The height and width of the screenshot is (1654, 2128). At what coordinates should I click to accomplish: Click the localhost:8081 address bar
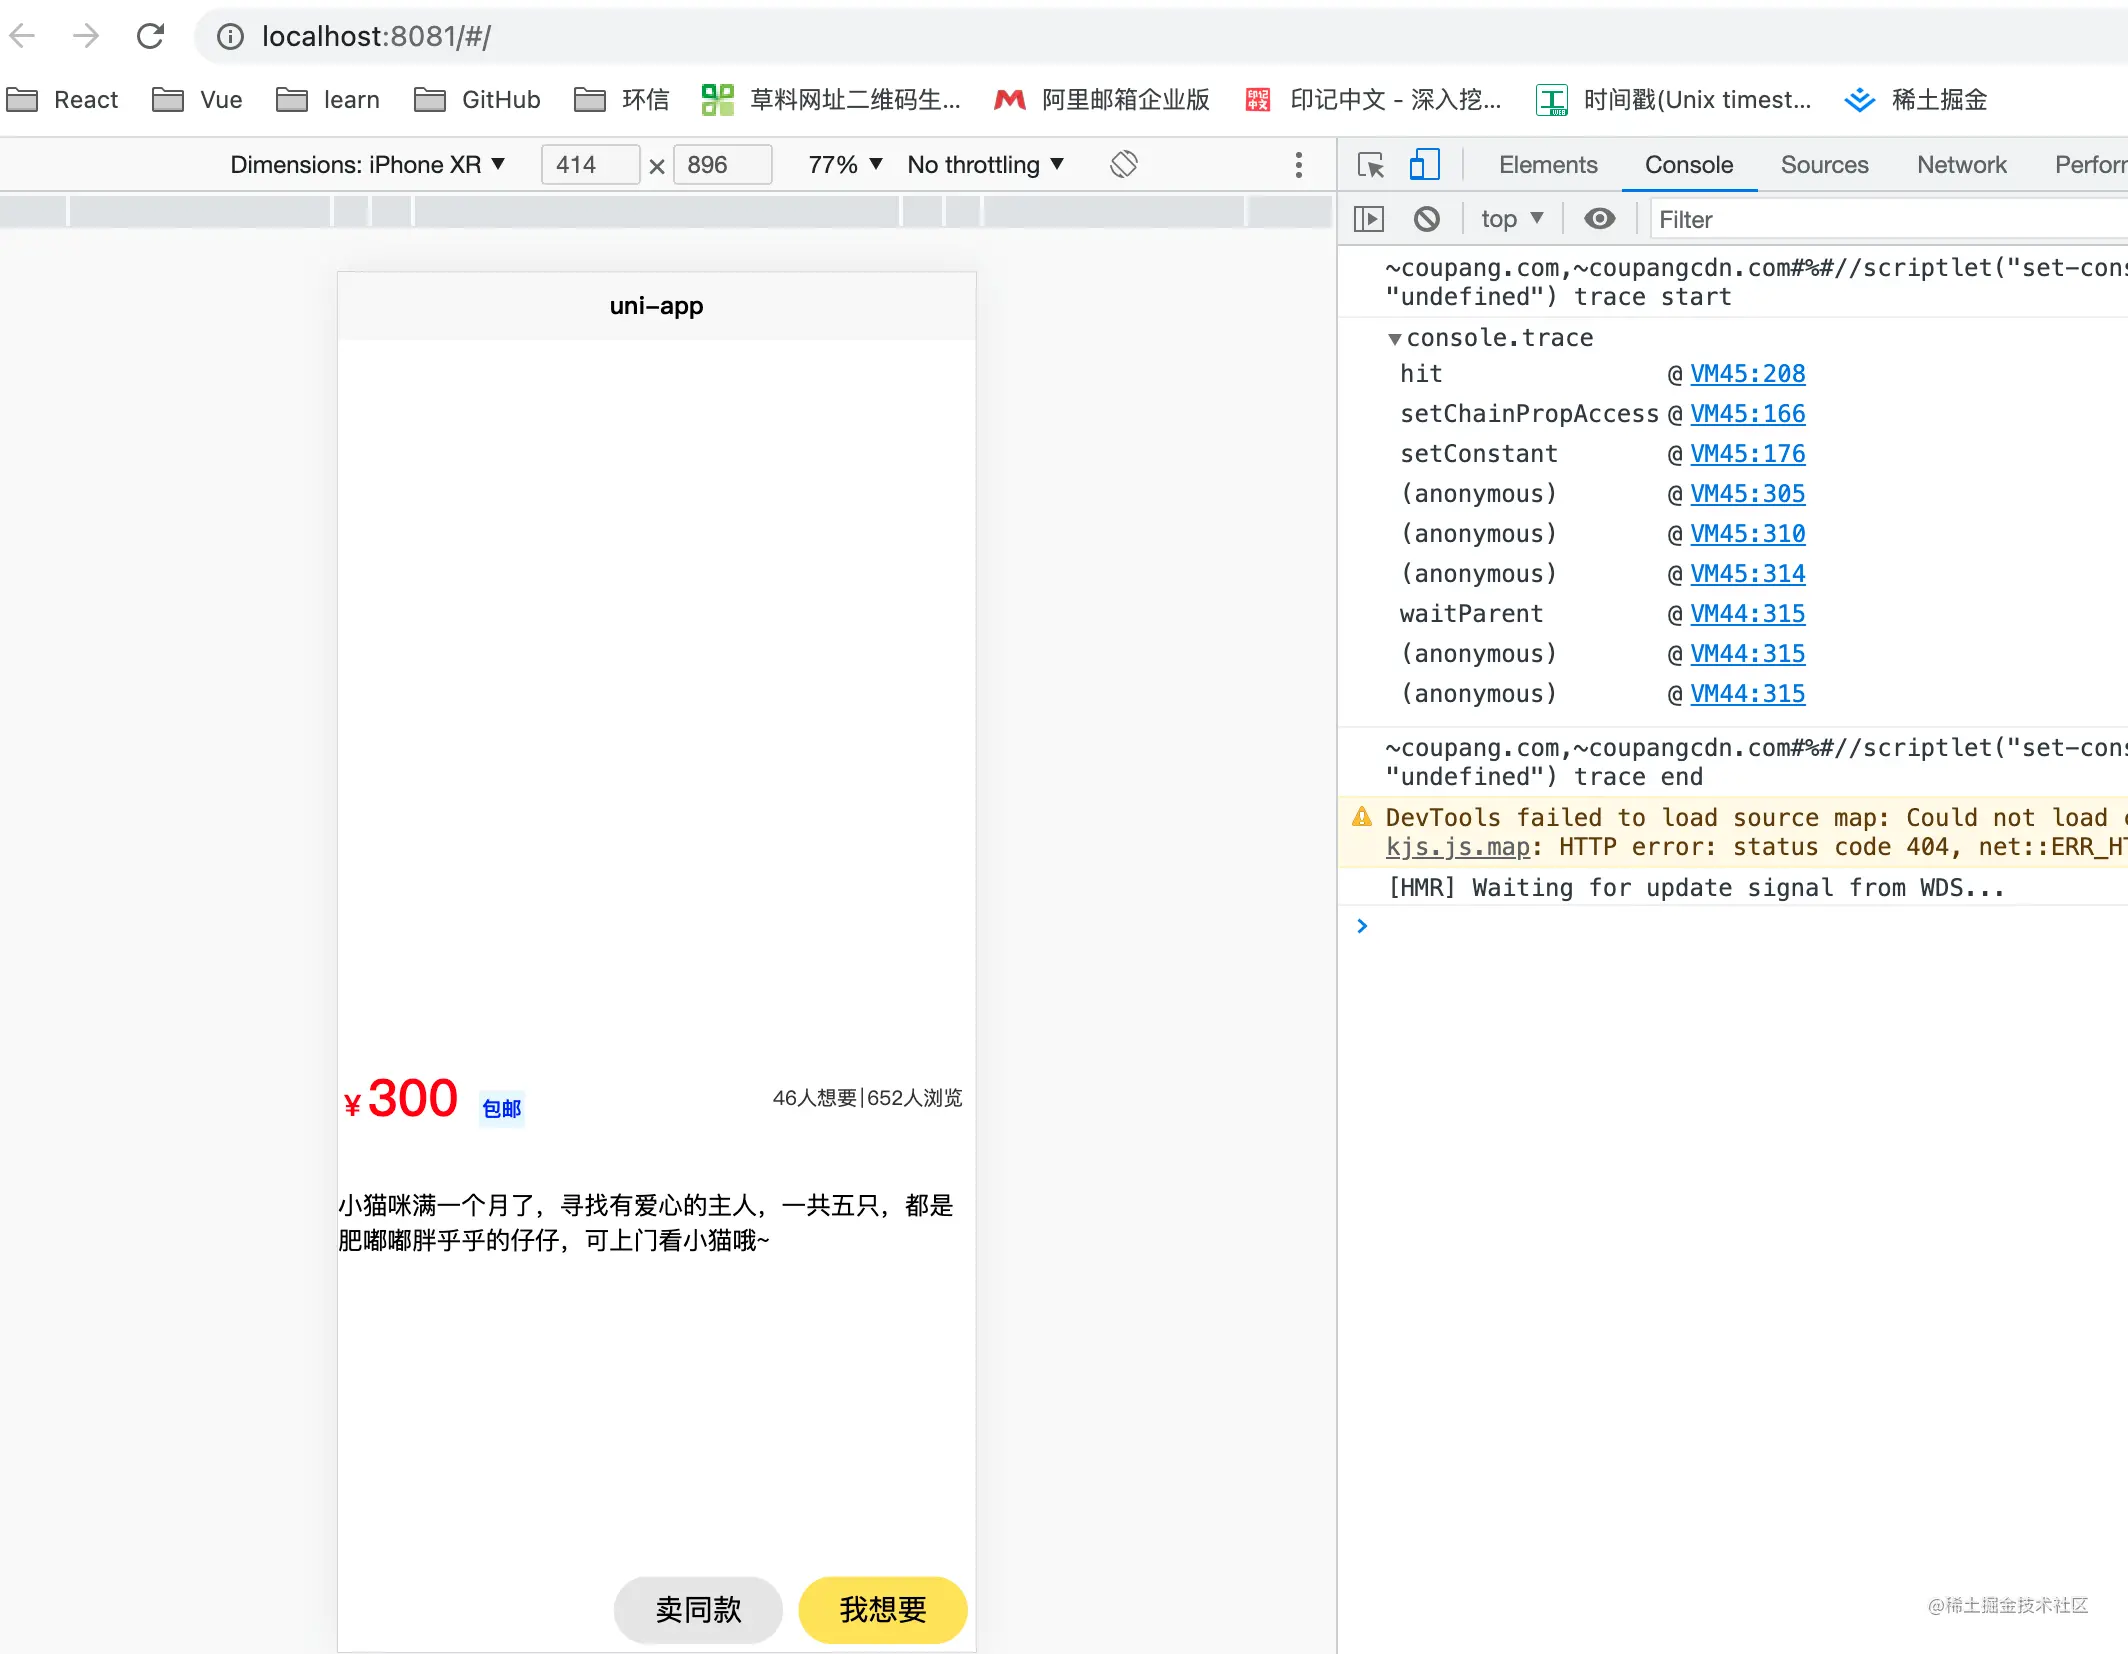pos(1160,37)
